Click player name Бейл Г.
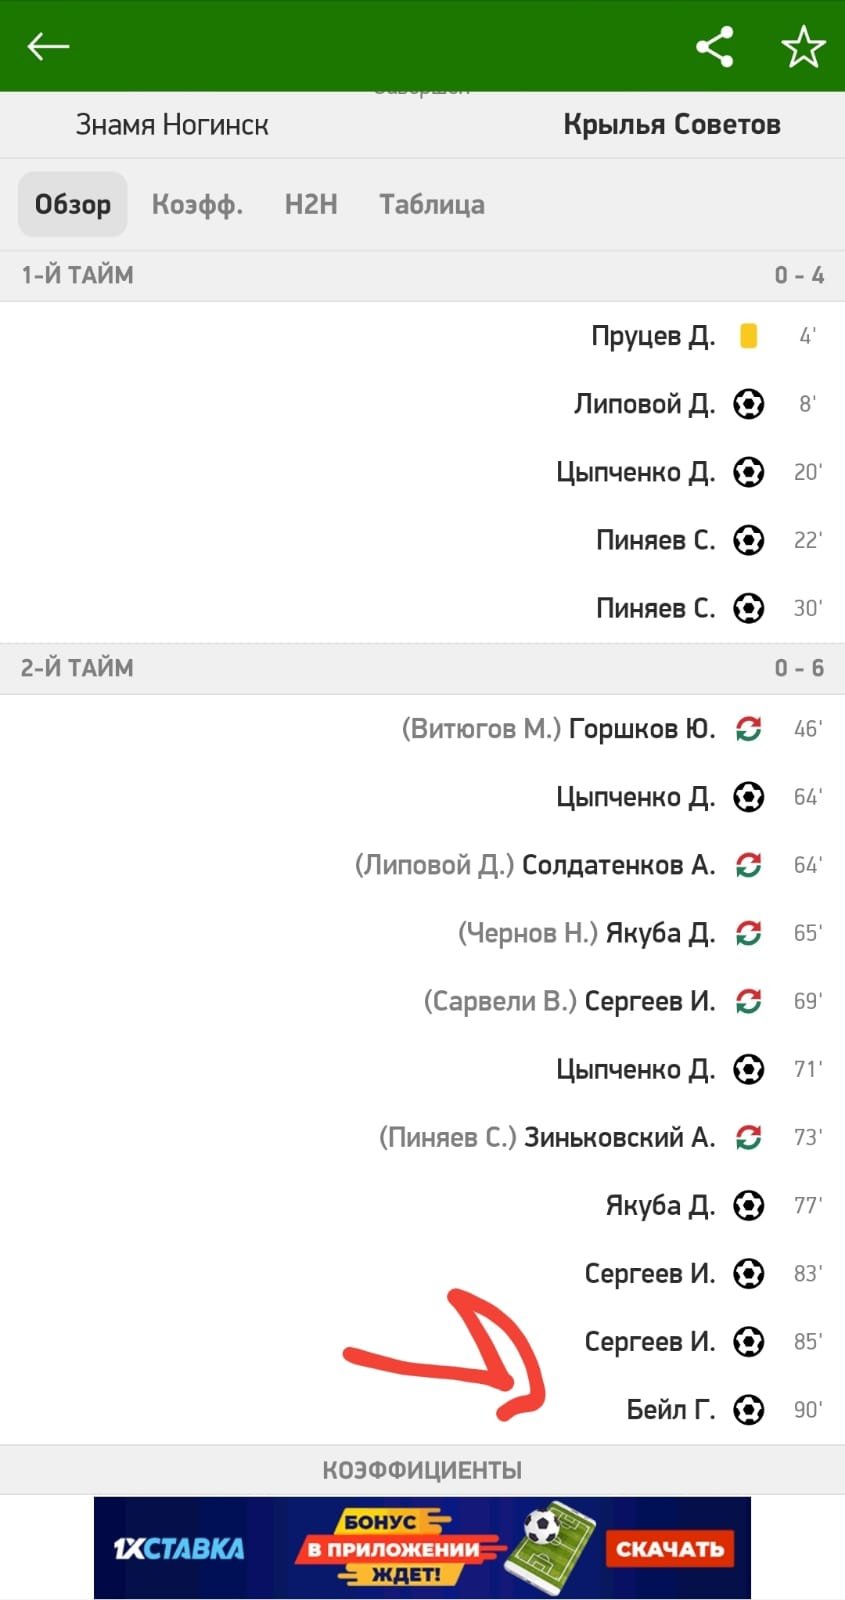The width and height of the screenshot is (845, 1600). pyautogui.click(x=670, y=1410)
